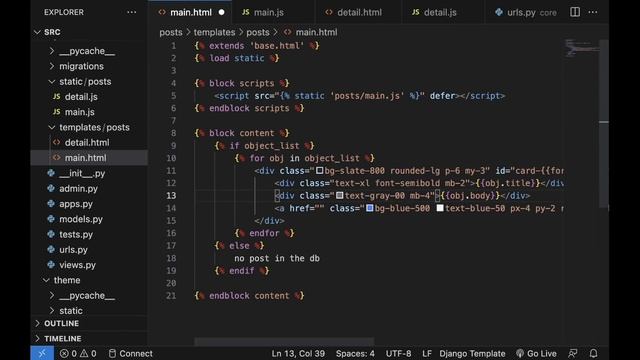The height and width of the screenshot is (360, 640).
Task: Click the posts breadcrumb at path start
Action: coord(171,32)
